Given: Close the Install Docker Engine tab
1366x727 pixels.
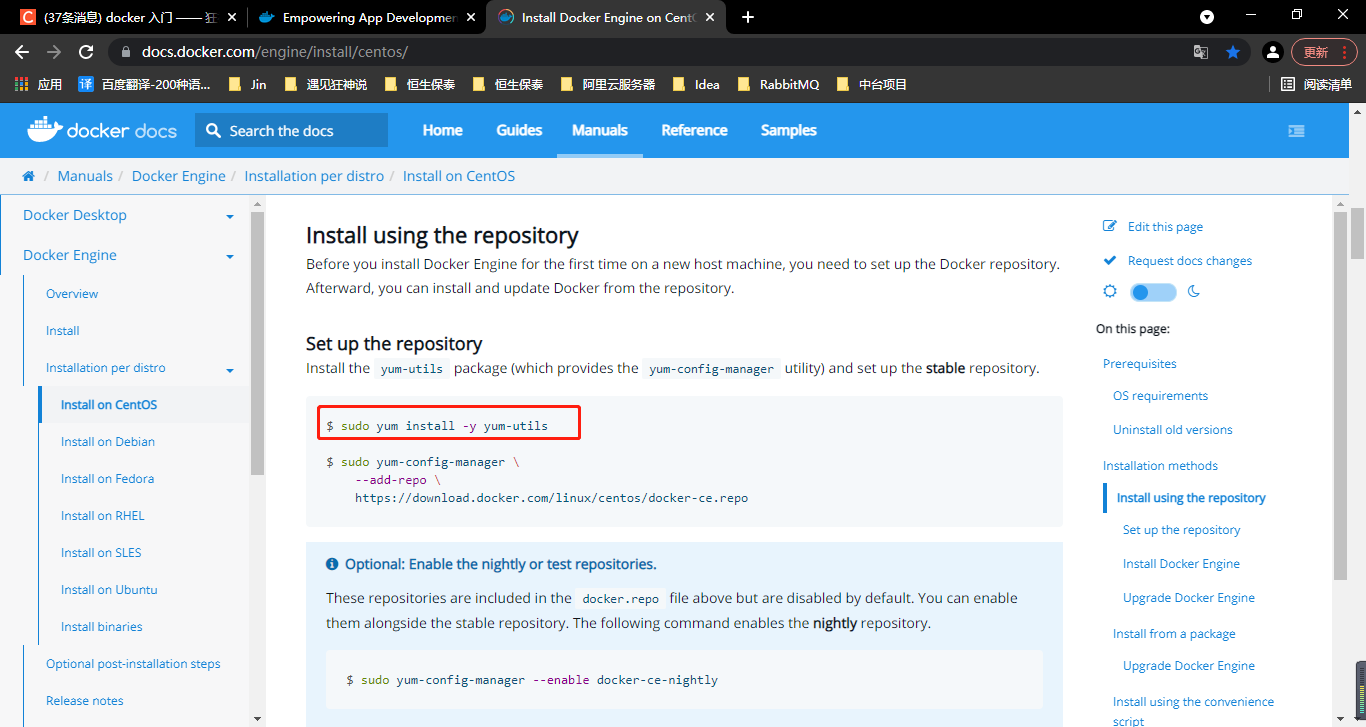Looking at the screenshot, I should pos(710,17).
